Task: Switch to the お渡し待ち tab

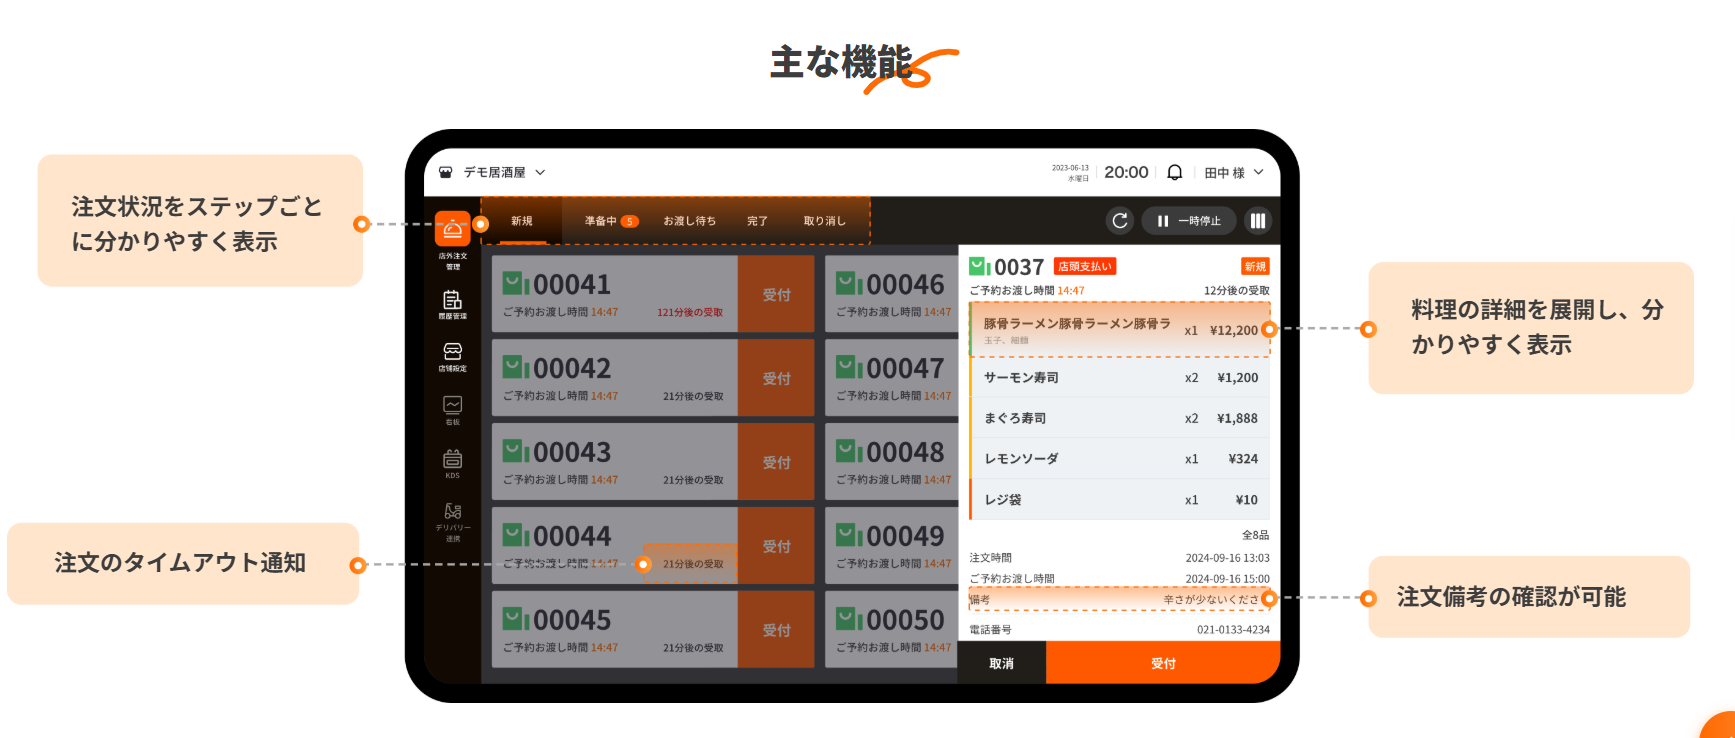Action: point(690,221)
